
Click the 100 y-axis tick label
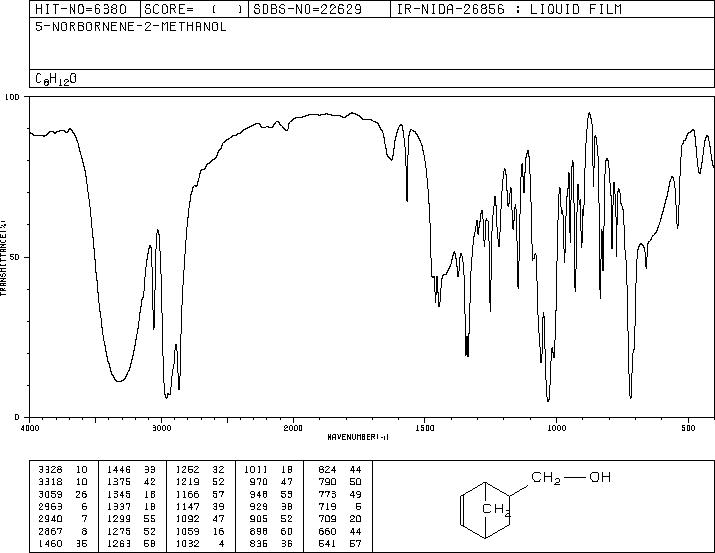tap(12, 97)
